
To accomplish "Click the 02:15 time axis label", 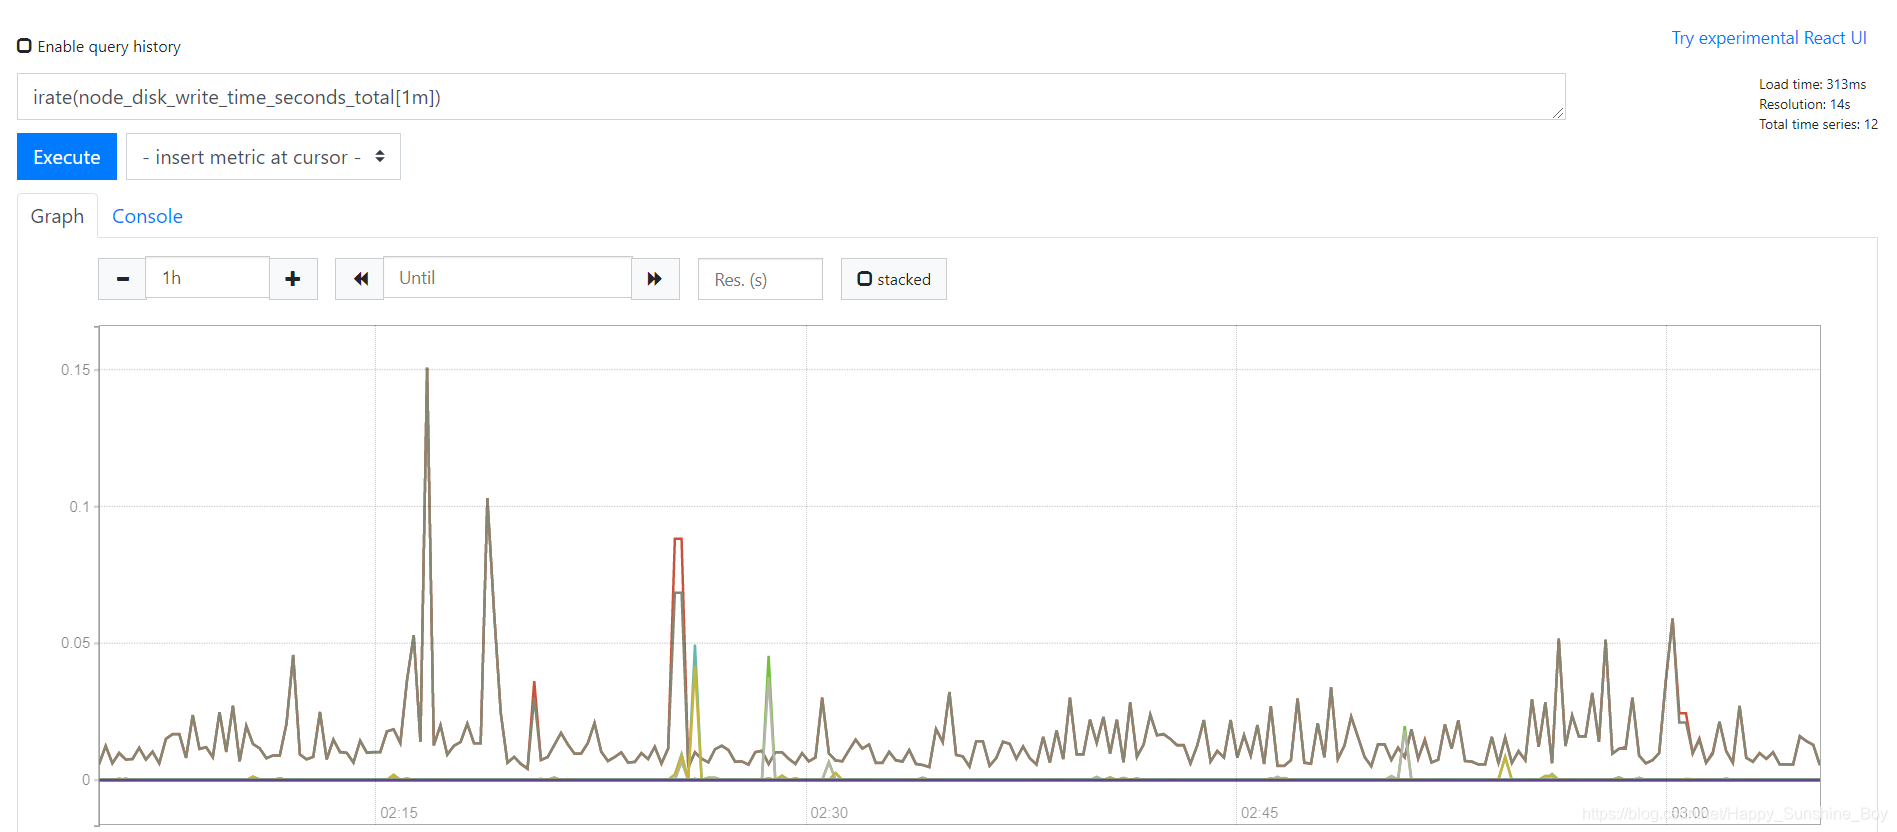I will pos(399,813).
